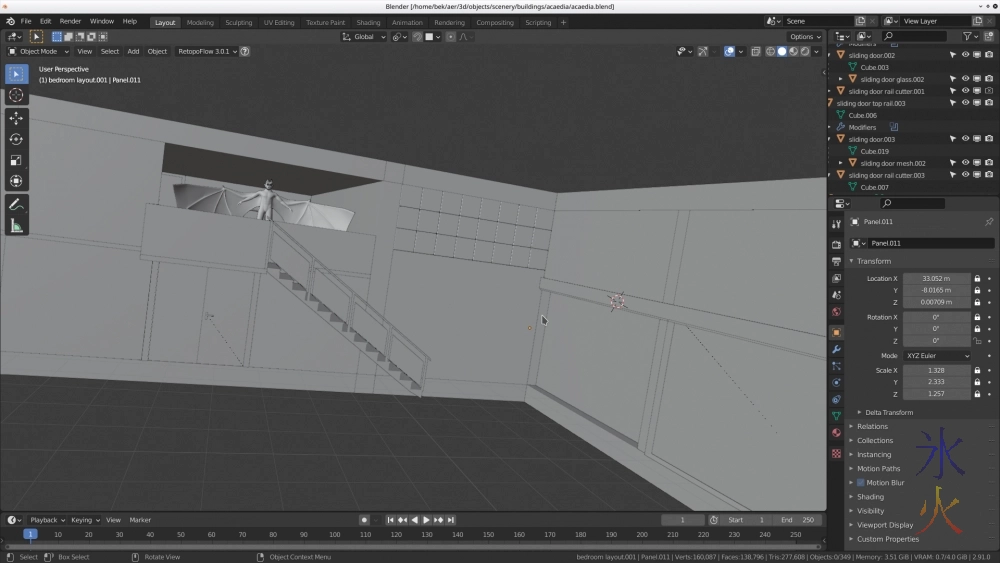Viewport: 1000px width, 563px height.
Task: Click the Options button in viewport header
Action: 804,37
